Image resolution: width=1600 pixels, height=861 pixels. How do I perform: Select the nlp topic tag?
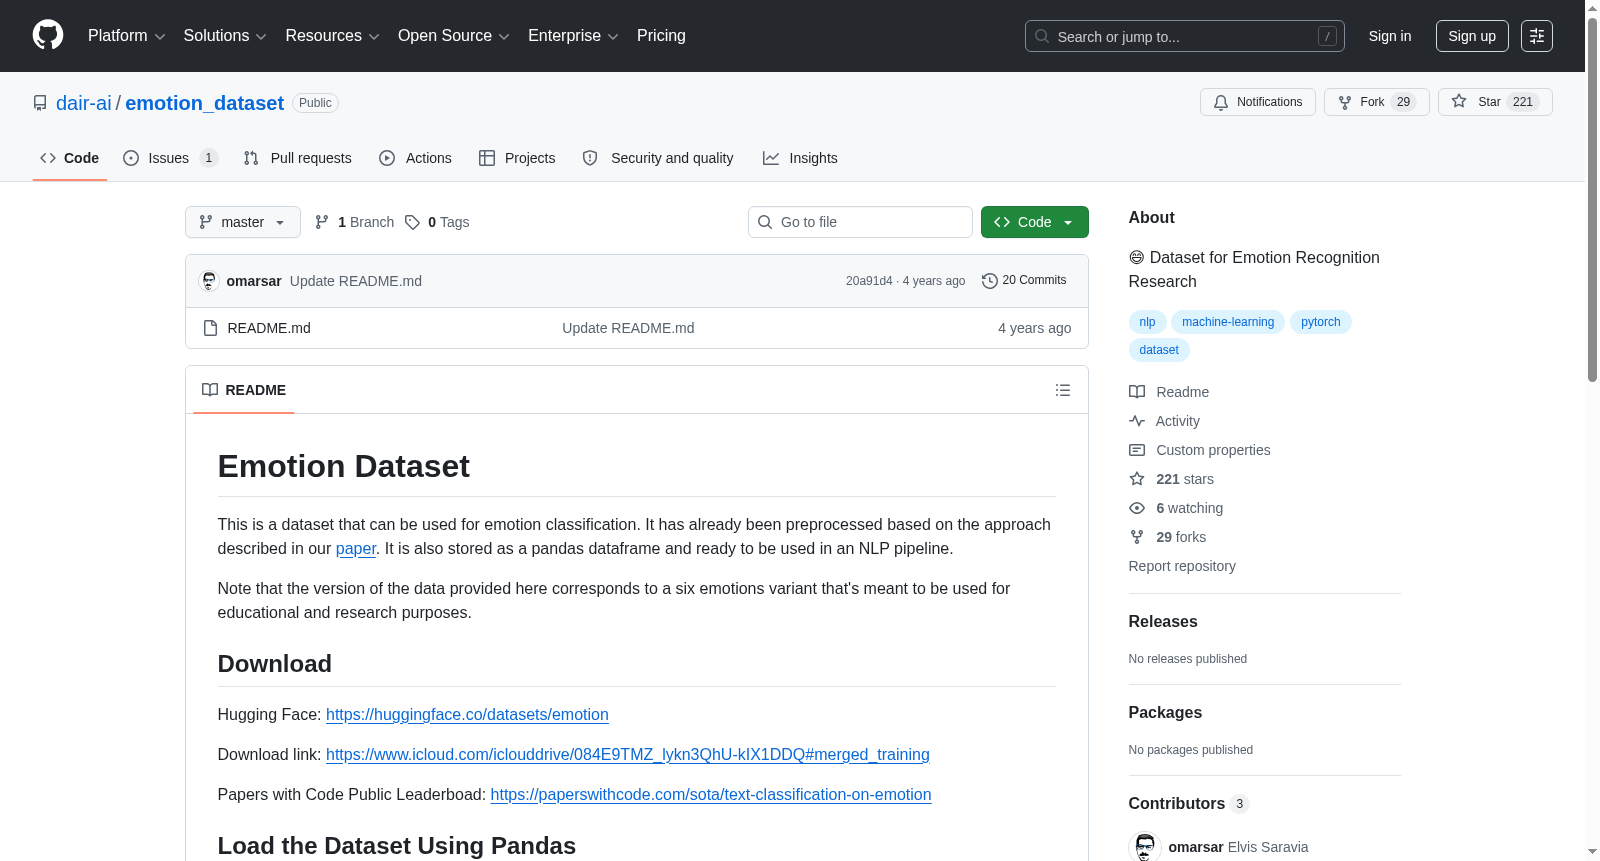[x=1147, y=322]
